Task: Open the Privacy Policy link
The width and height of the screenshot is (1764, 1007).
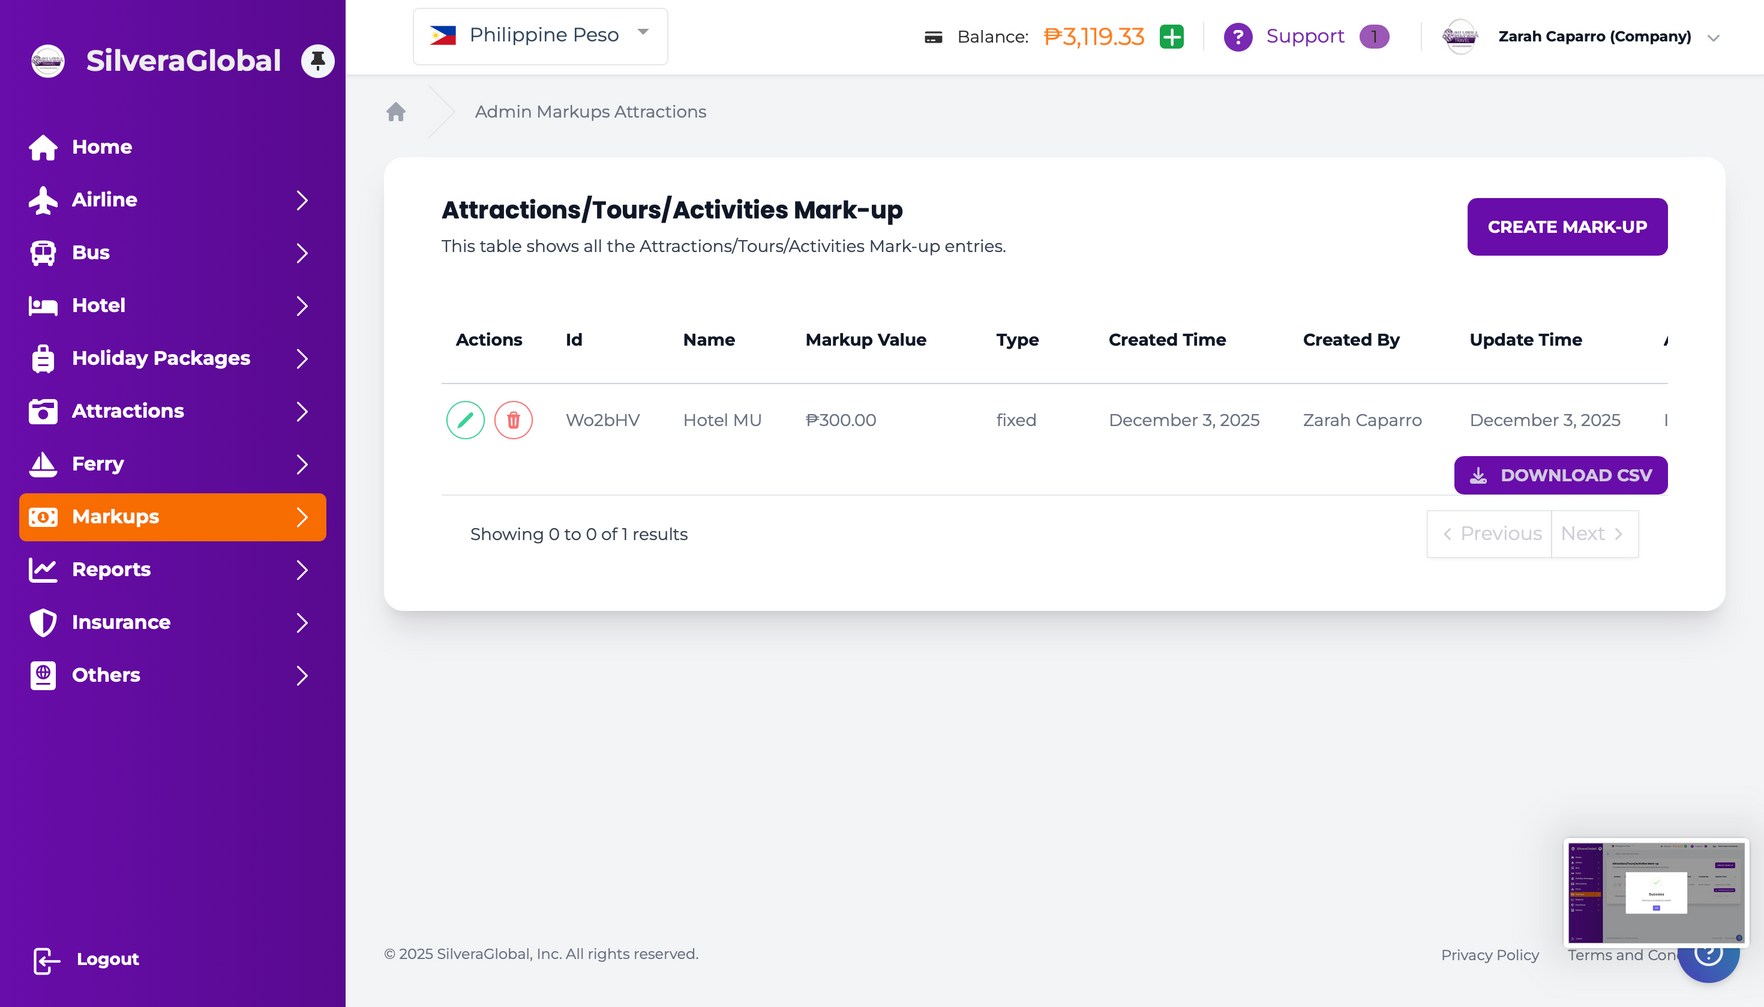Action: coord(1489,955)
